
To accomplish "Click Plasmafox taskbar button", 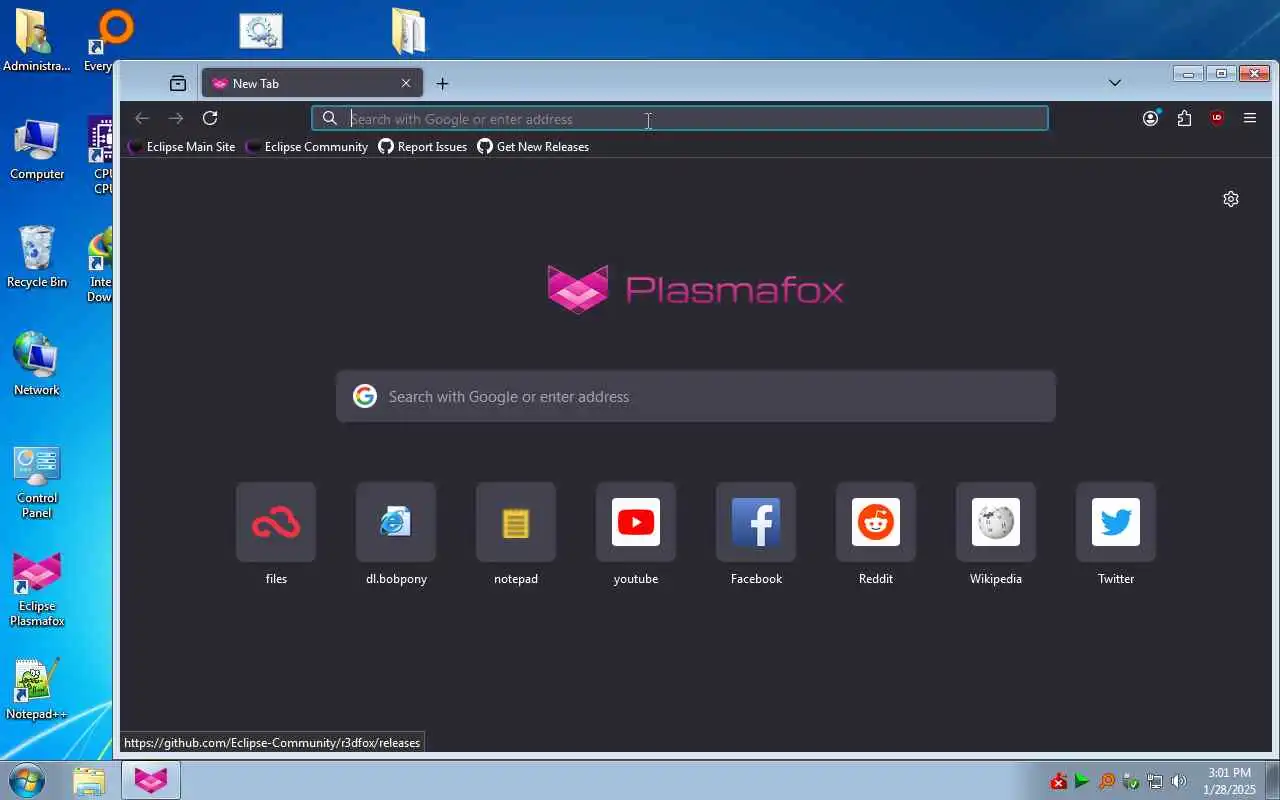I will point(151,780).
